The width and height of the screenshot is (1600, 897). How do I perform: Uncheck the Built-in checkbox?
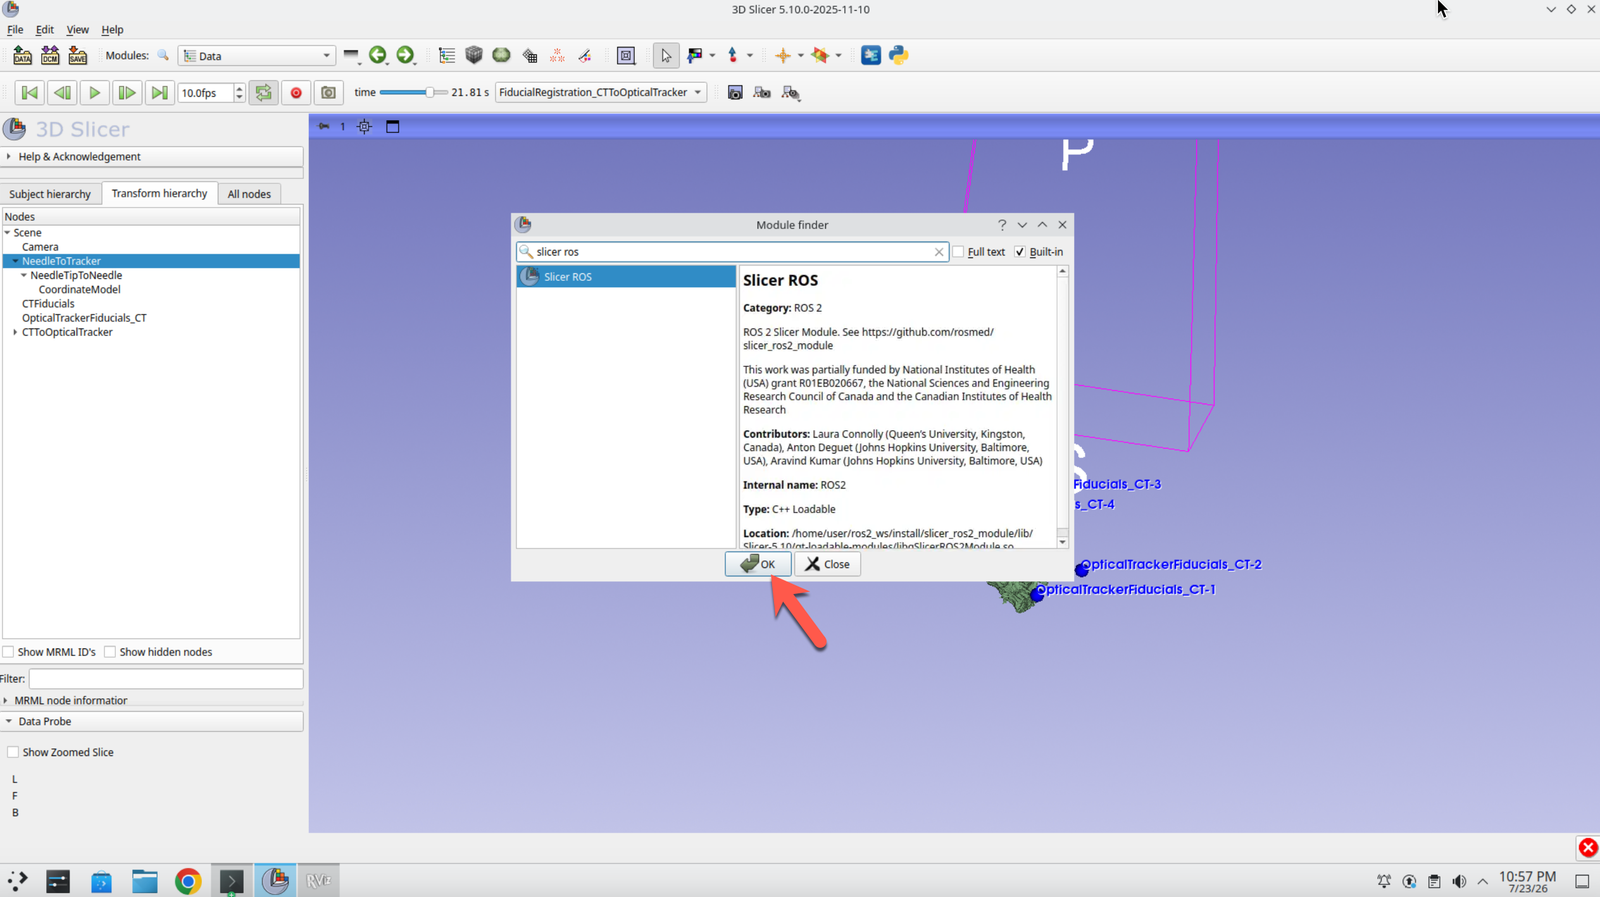[x=1020, y=252]
